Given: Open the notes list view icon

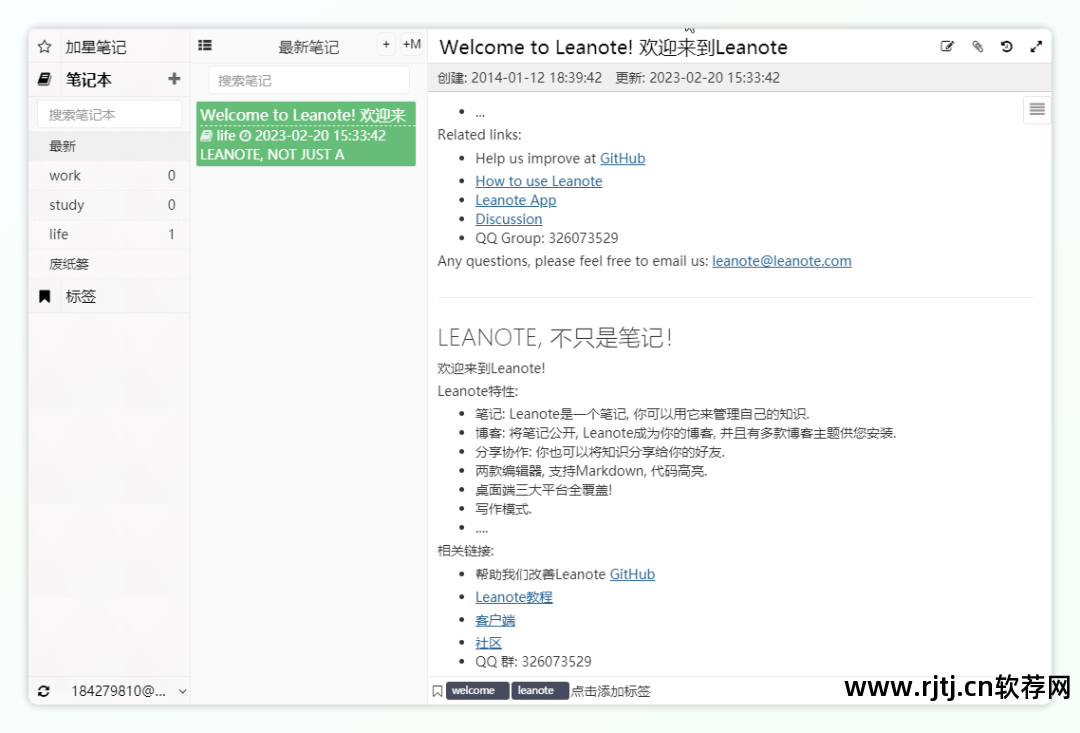Looking at the screenshot, I should (205, 44).
